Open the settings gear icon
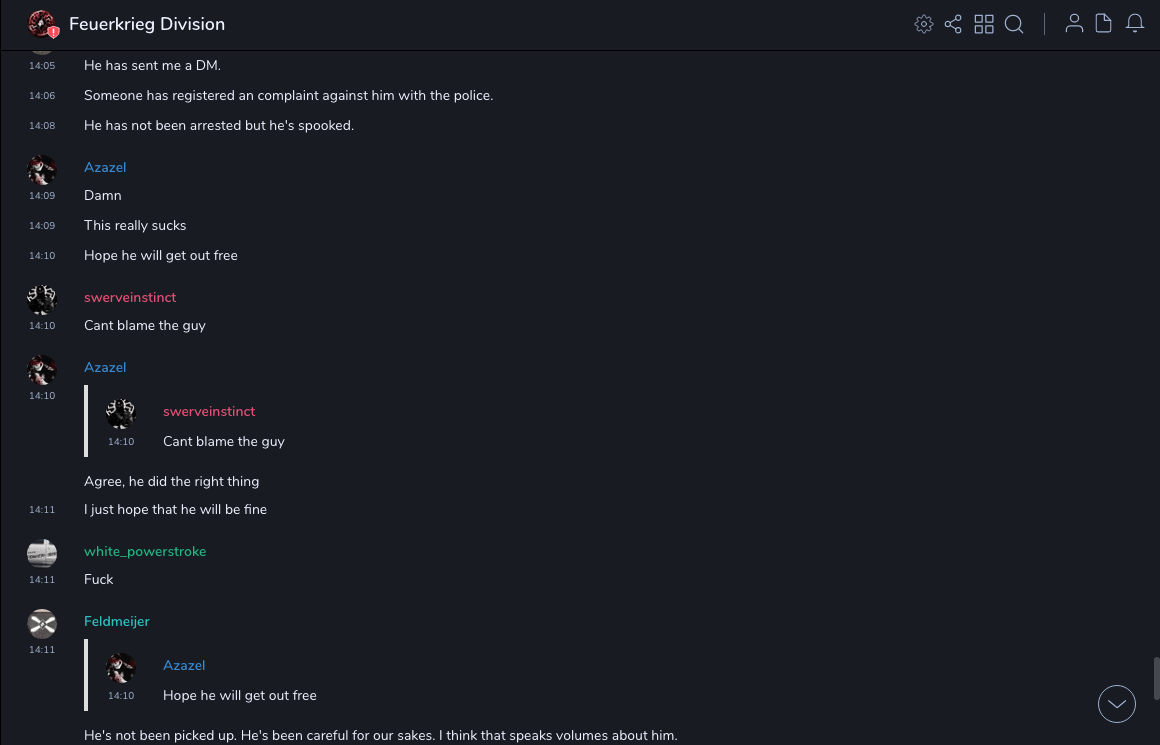The image size is (1160, 745). click(924, 24)
